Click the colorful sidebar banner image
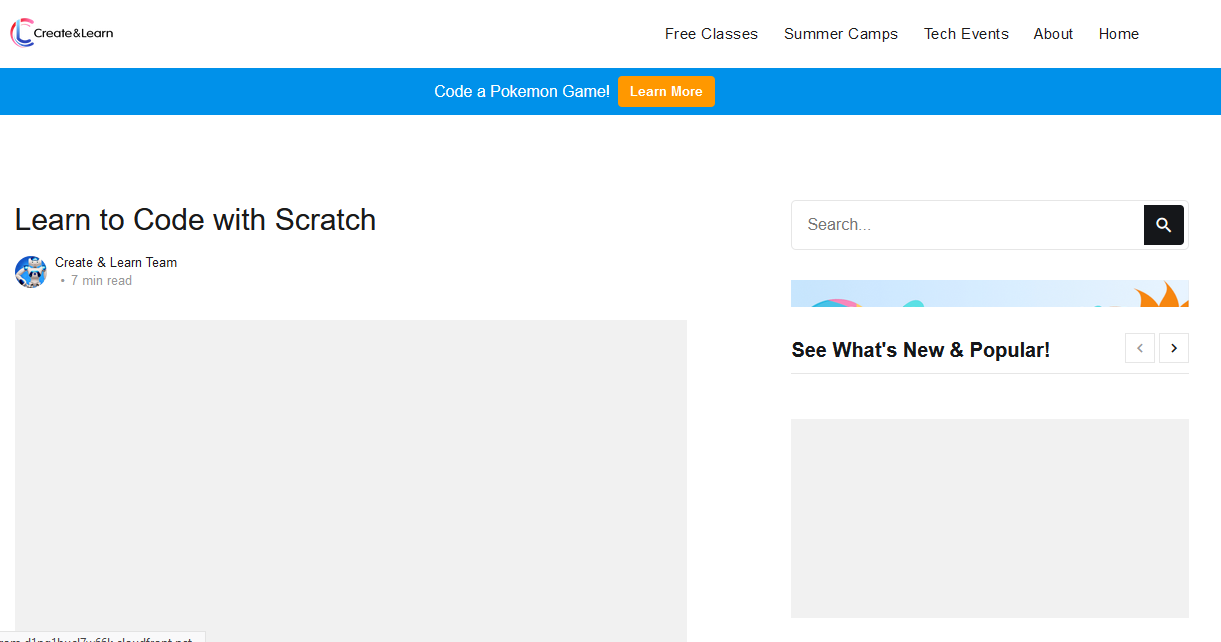Viewport: 1221px width, 642px height. (990, 293)
